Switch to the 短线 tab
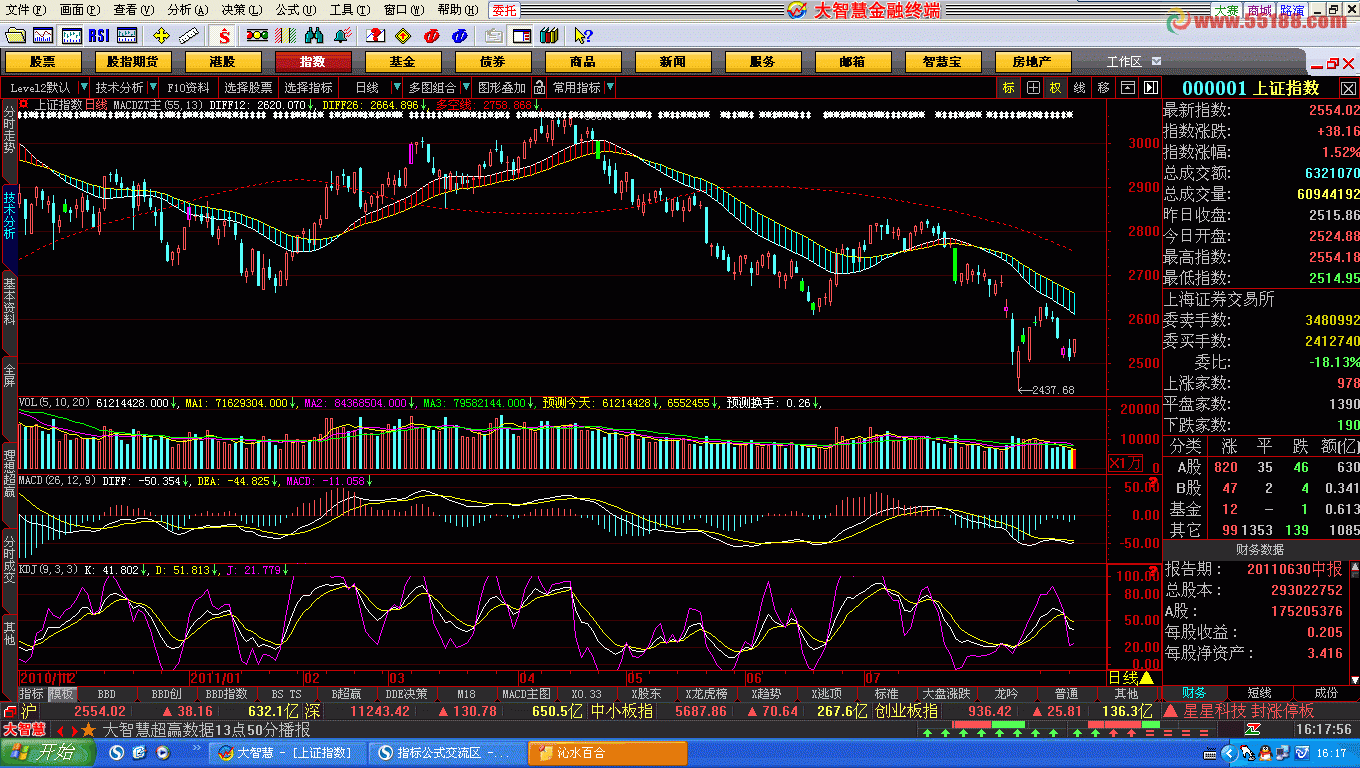The width and height of the screenshot is (1360, 768). click(x=1259, y=692)
